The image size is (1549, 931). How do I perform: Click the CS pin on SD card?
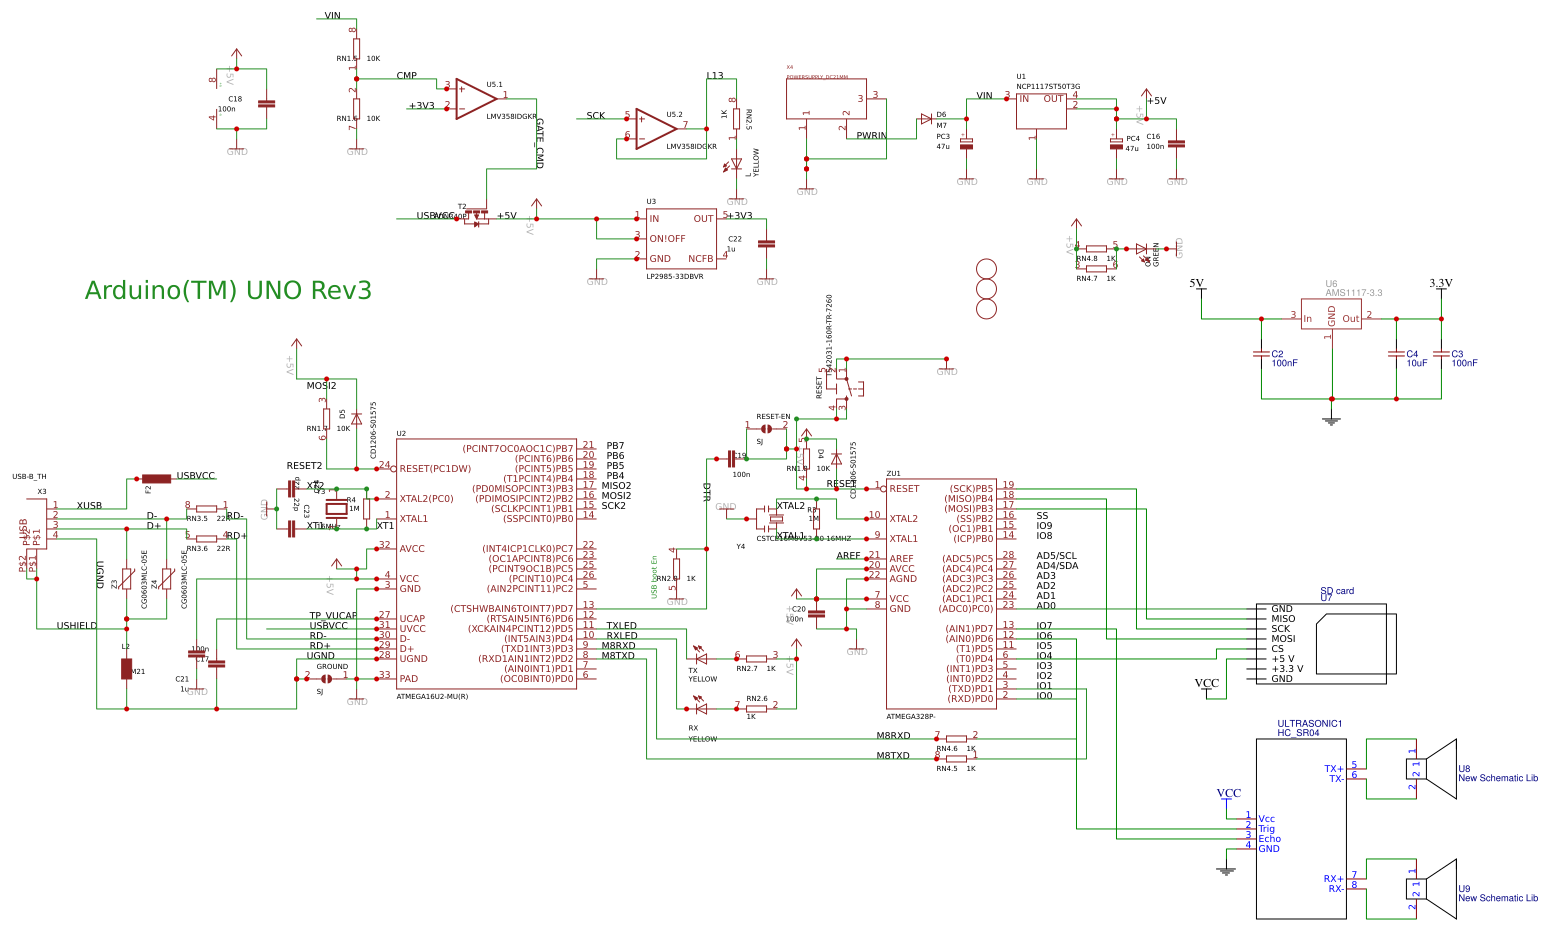[x=1277, y=648]
